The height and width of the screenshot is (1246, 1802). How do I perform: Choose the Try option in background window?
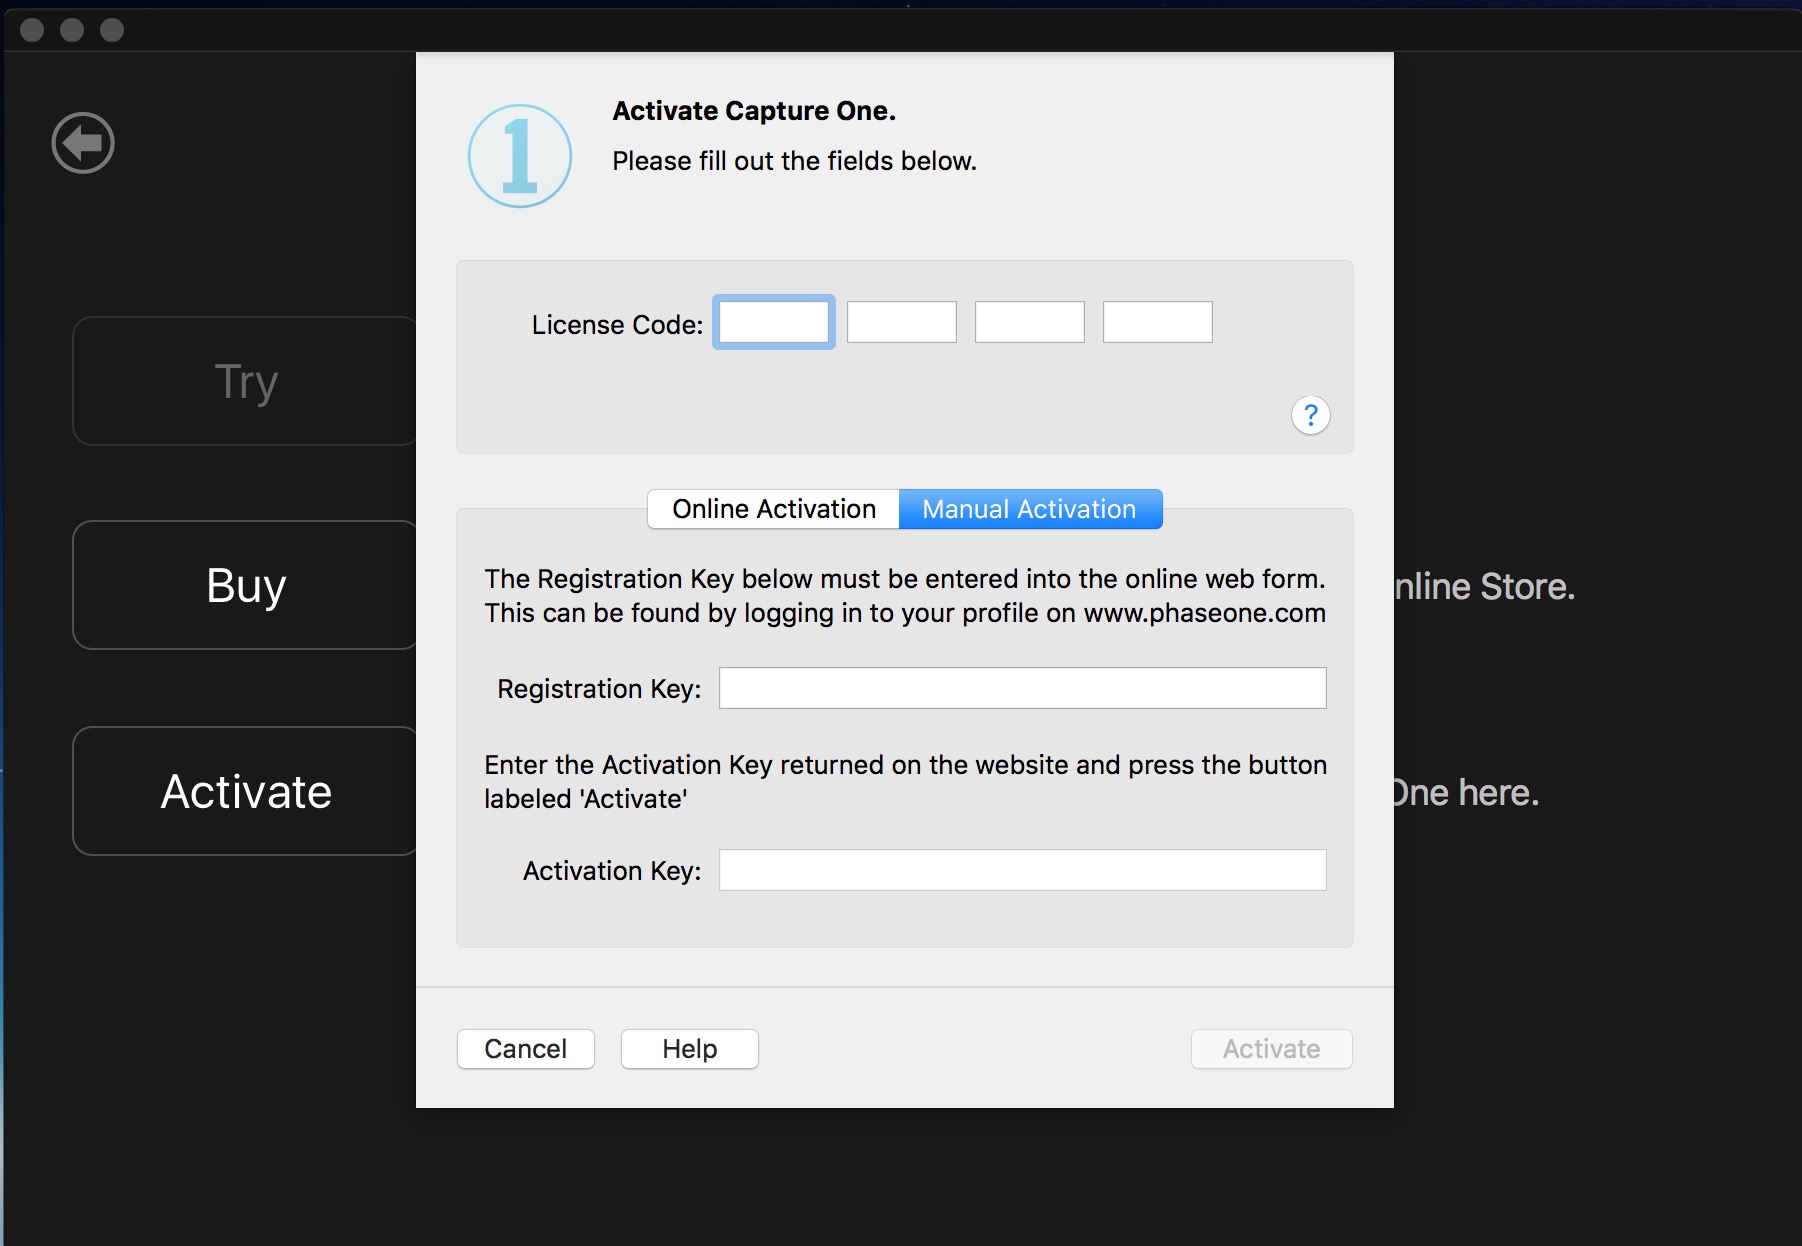pyautogui.click(x=245, y=381)
